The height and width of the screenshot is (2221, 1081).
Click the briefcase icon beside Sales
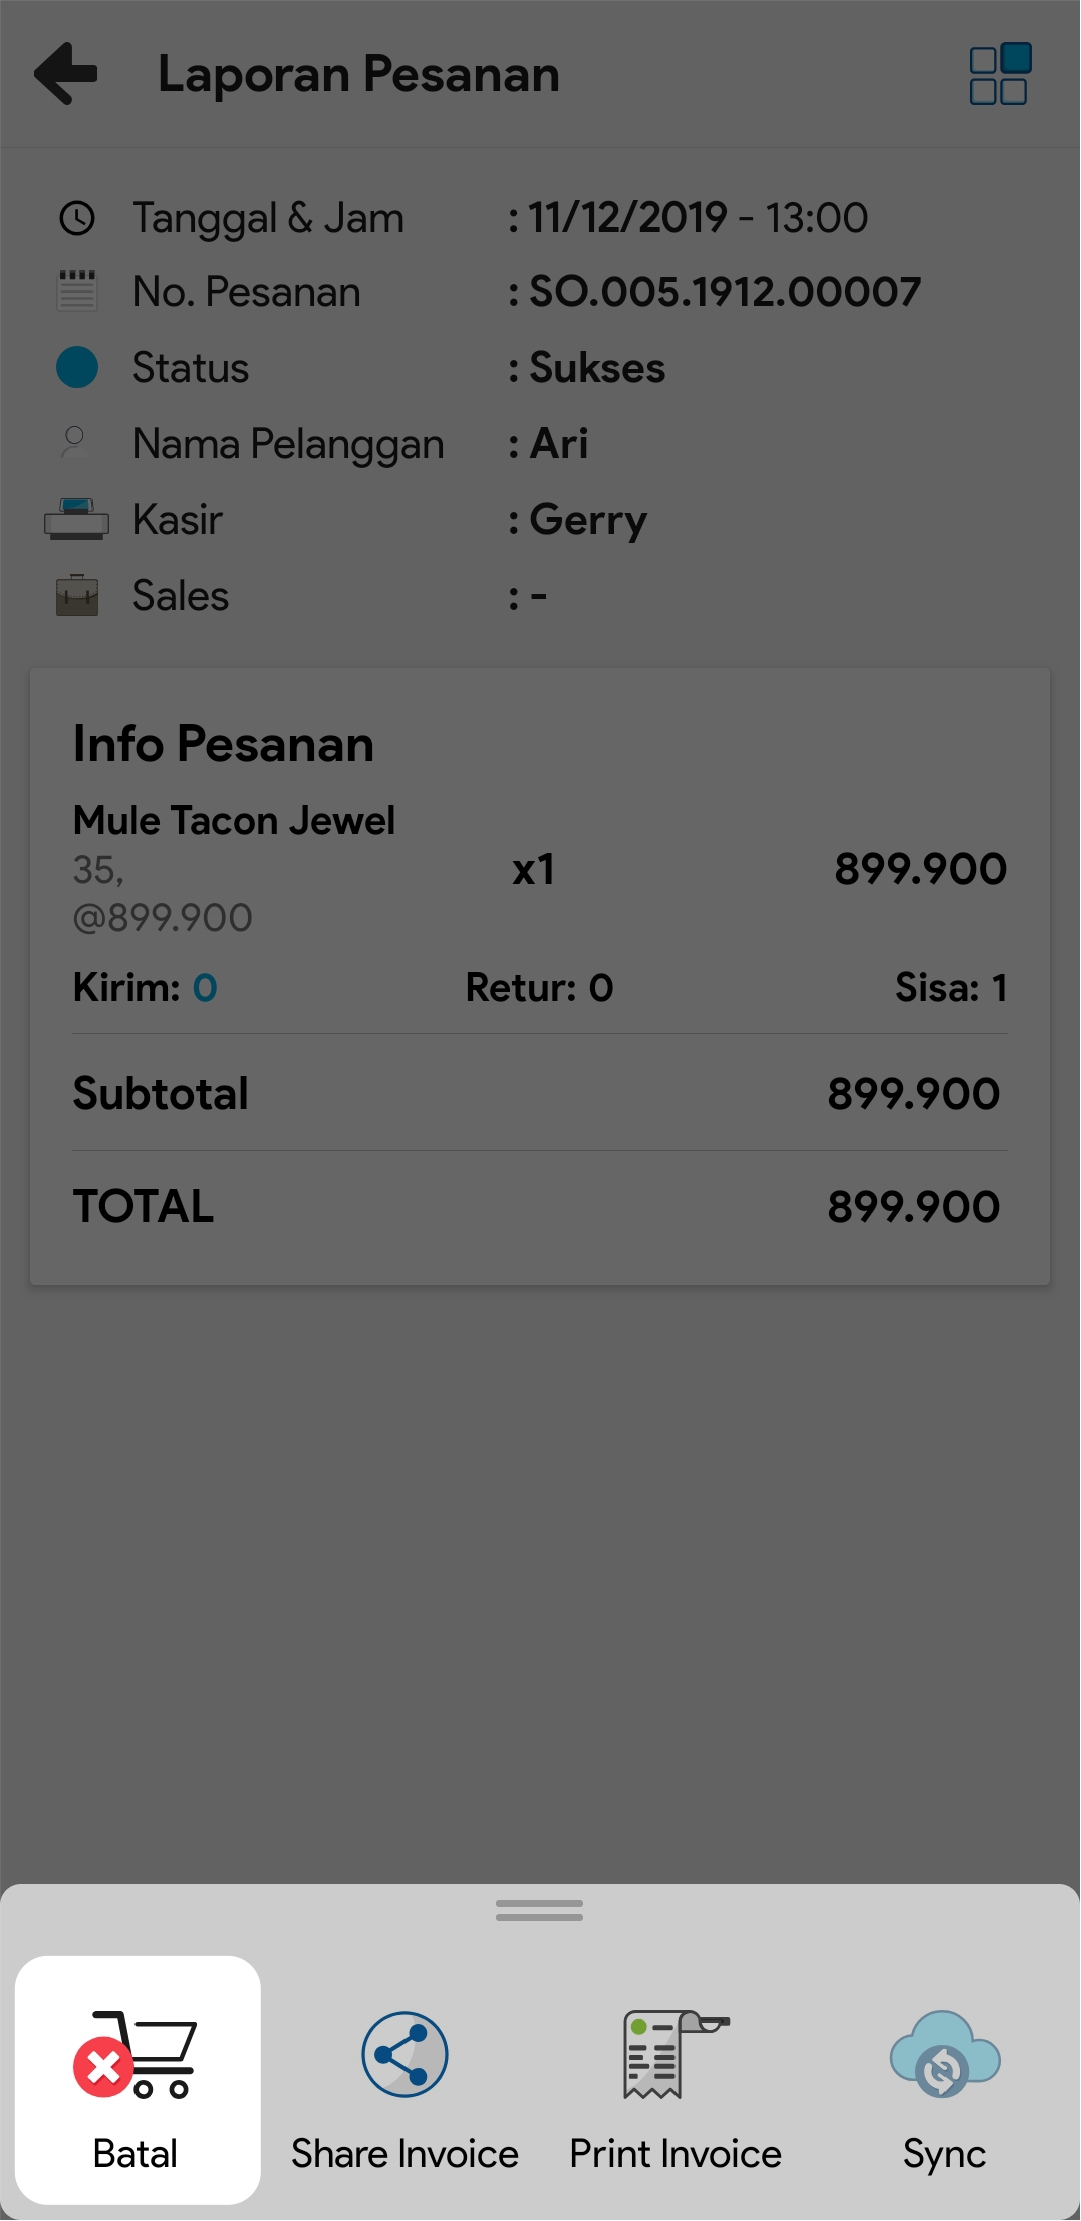click(77, 596)
